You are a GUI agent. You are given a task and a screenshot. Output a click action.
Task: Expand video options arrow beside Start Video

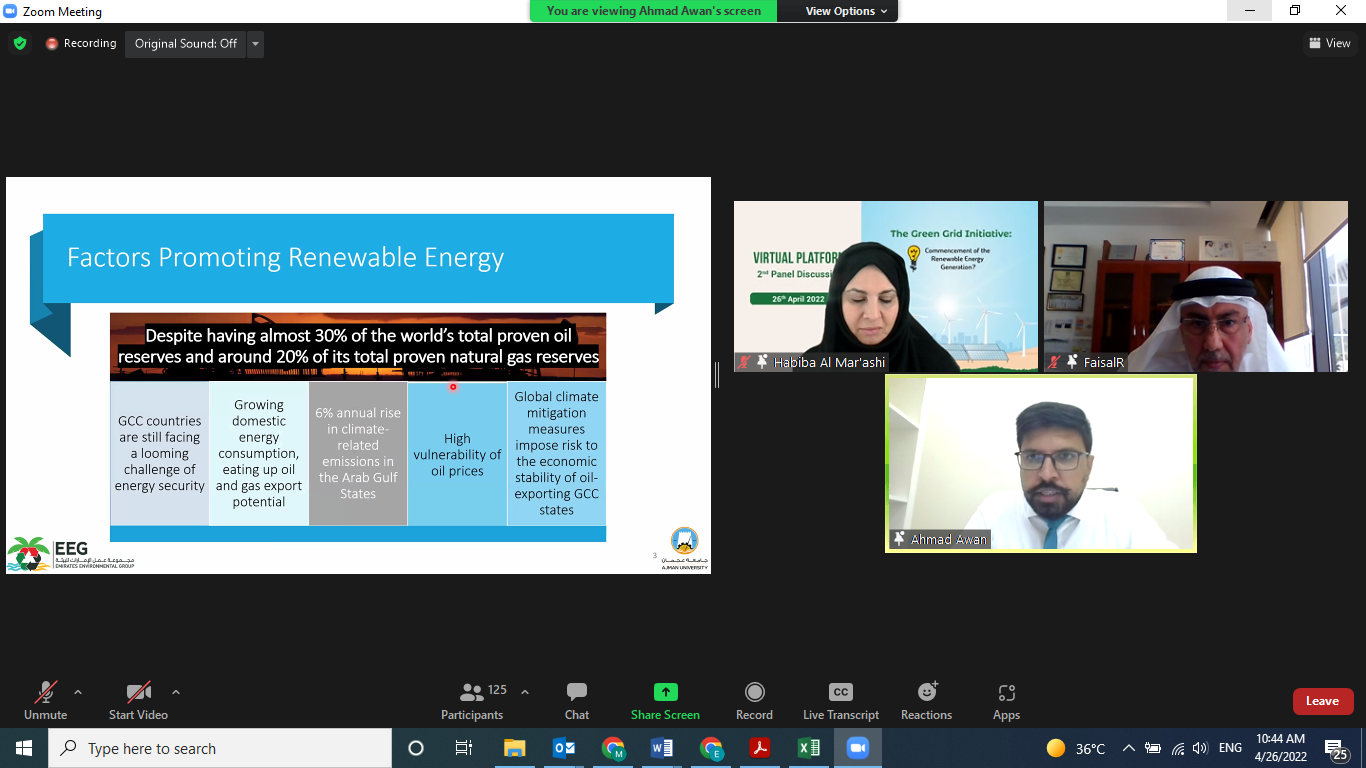pyautogui.click(x=176, y=692)
